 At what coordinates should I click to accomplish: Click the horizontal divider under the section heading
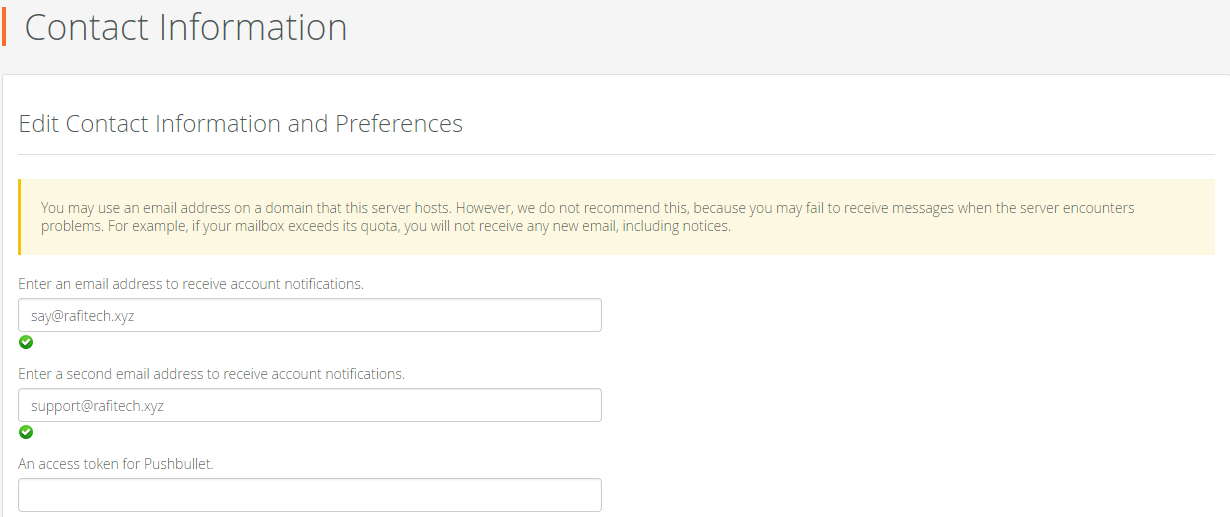[616, 154]
